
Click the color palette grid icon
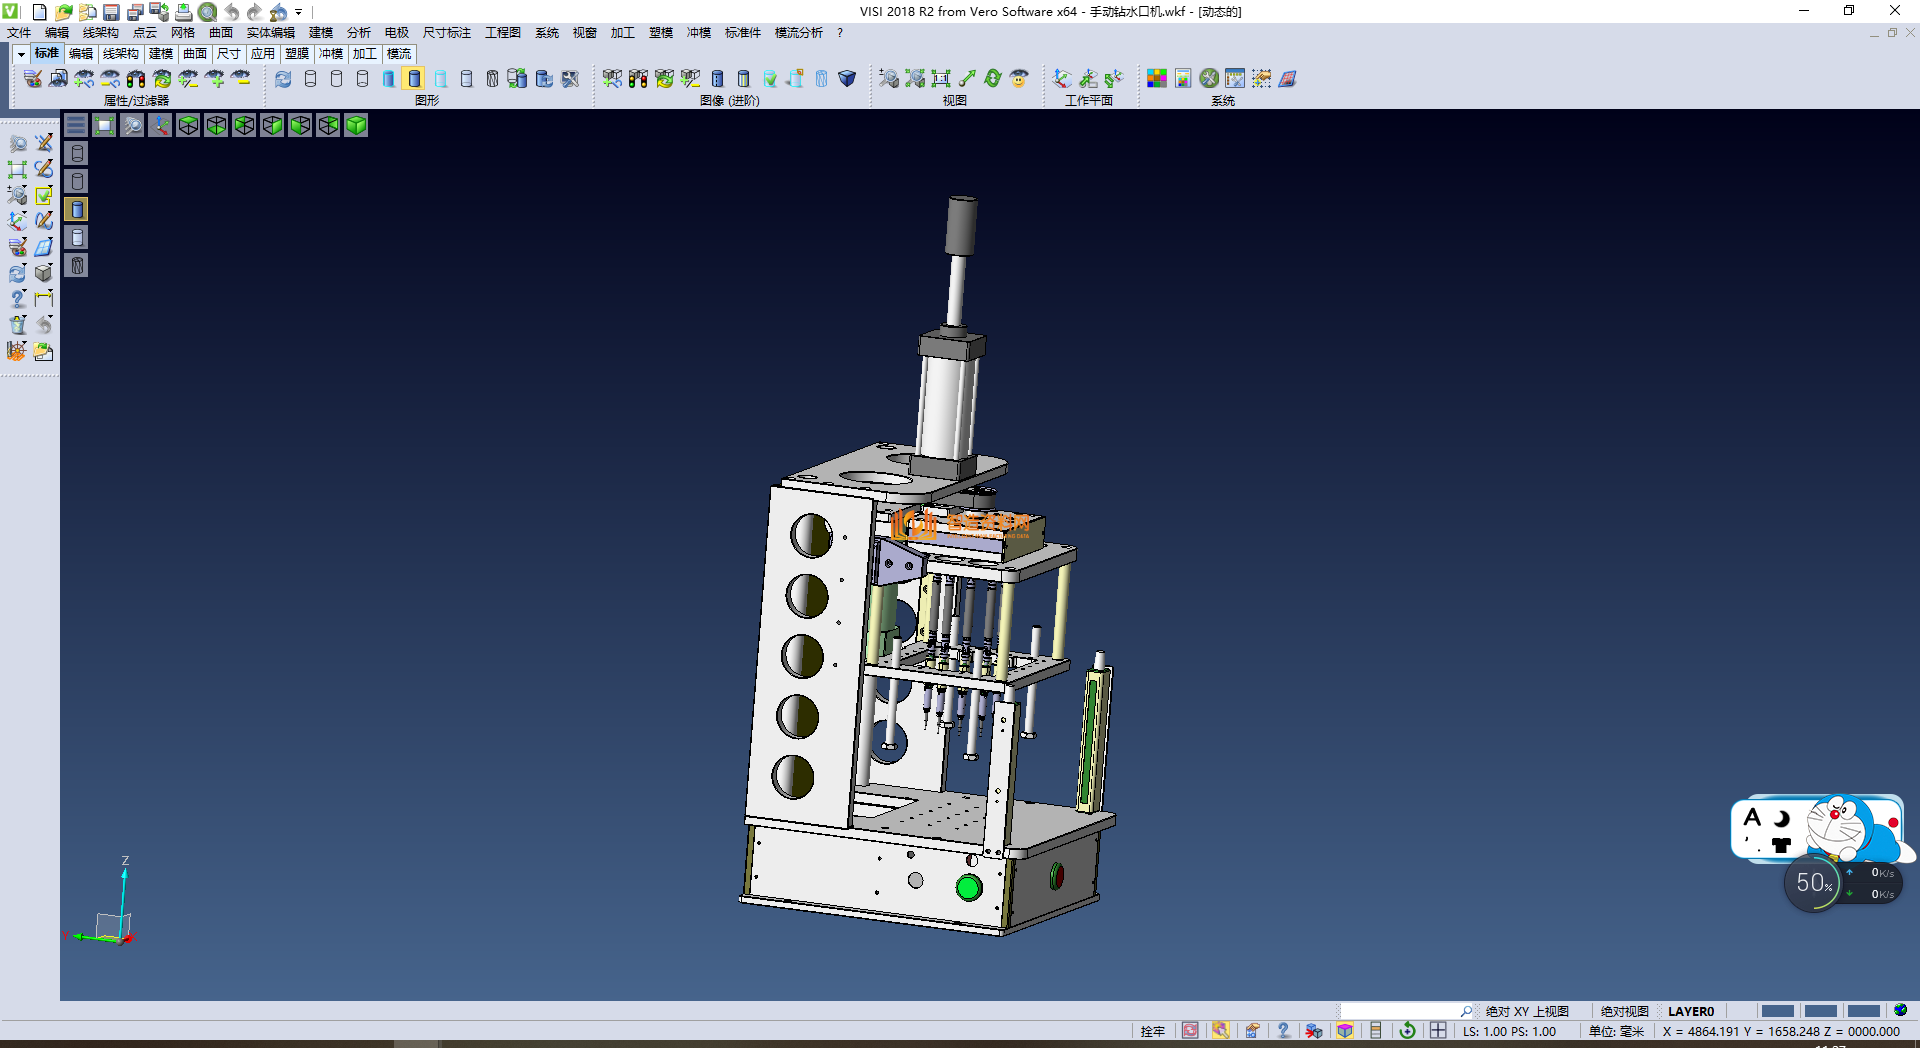(x=1156, y=79)
